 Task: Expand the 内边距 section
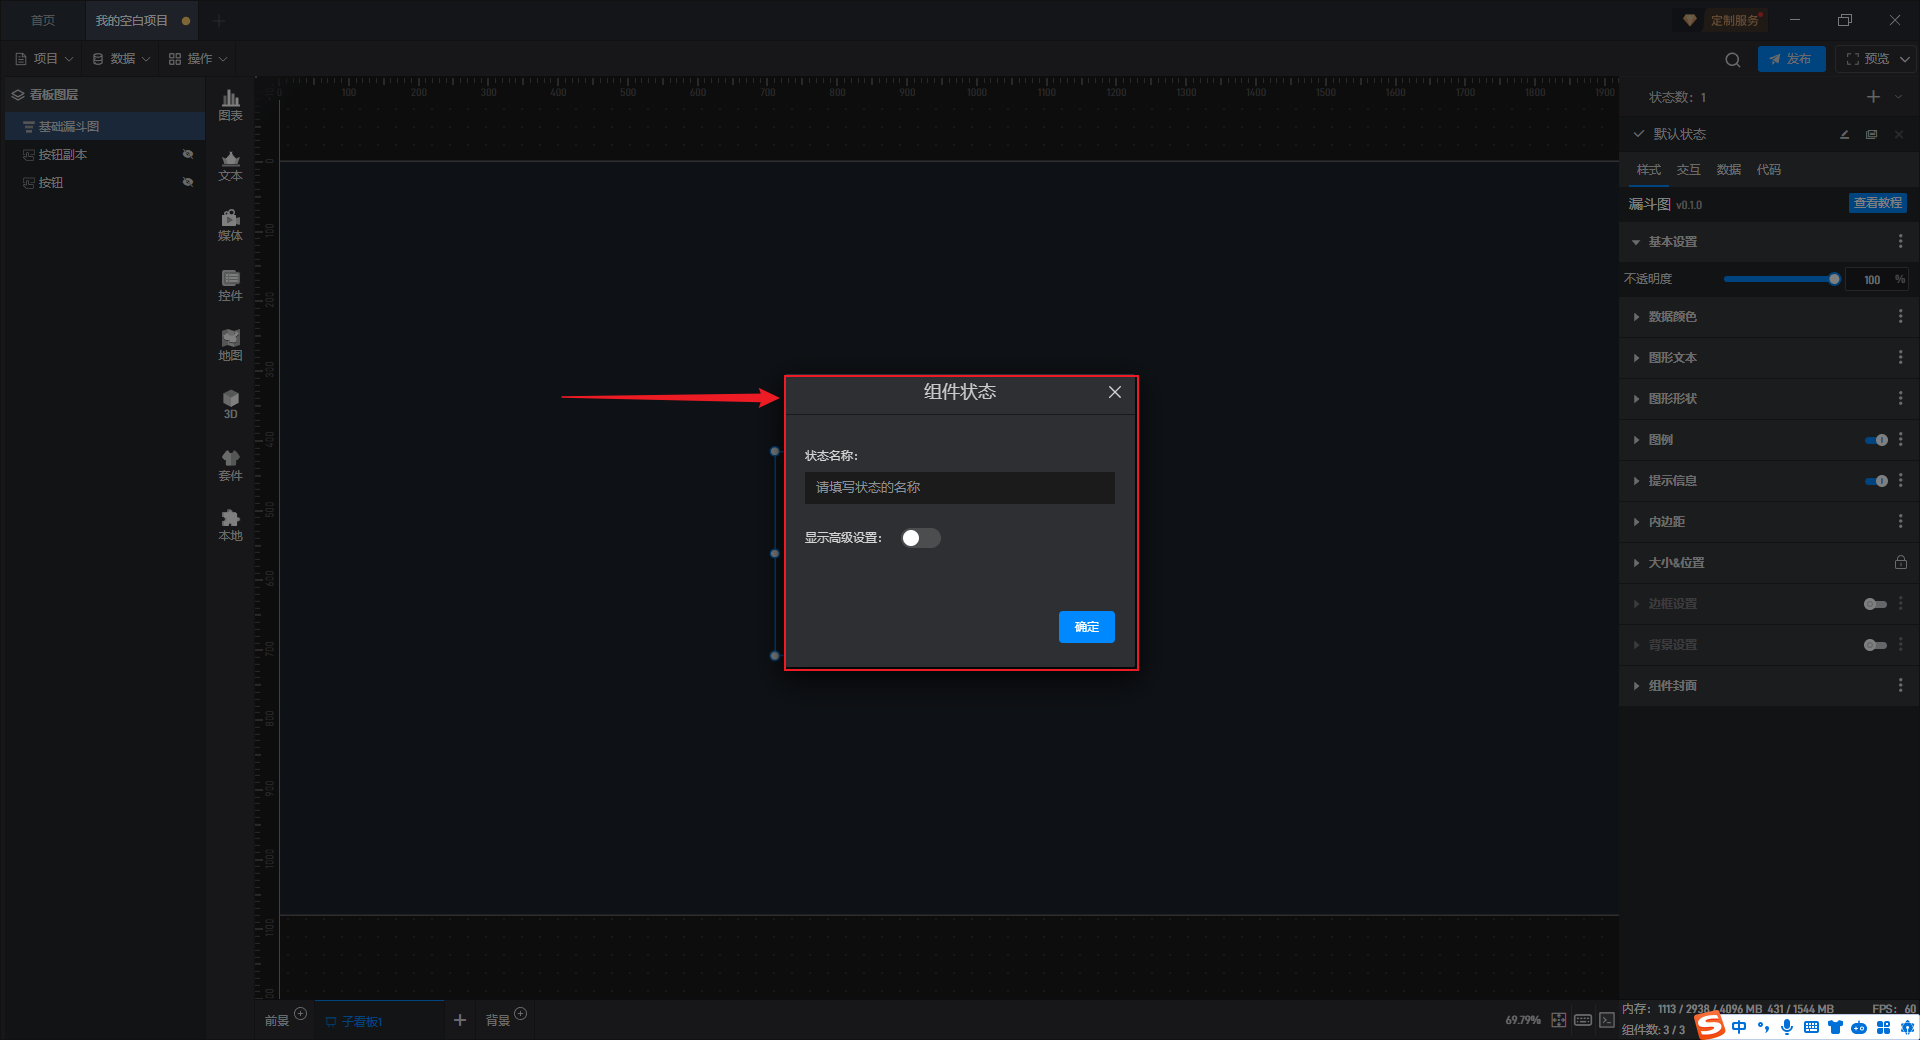click(1636, 522)
